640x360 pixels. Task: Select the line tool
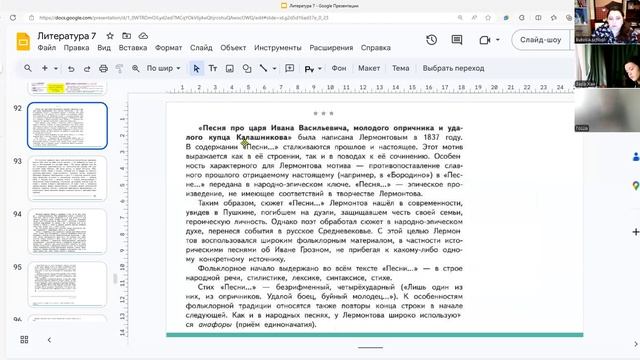[264, 68]
